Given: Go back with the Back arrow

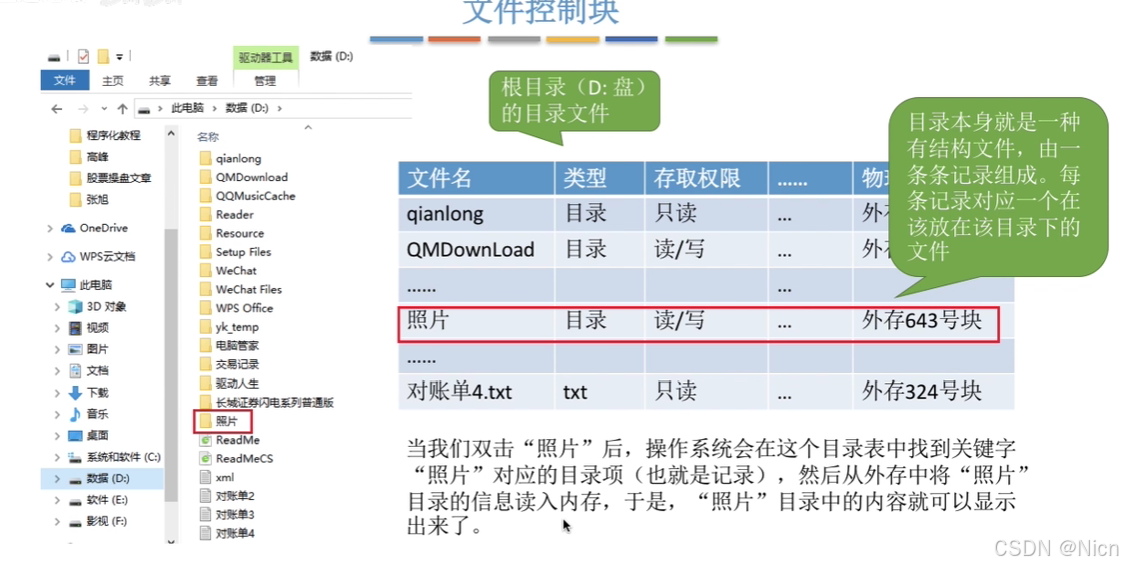Looking at the screenshot, I should tap(57, 109).
